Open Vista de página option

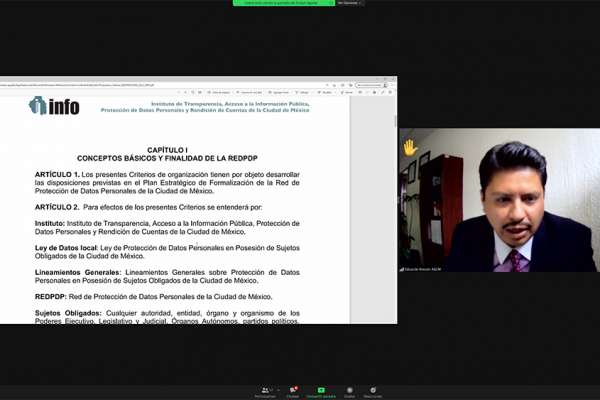(x=218, y=92)
